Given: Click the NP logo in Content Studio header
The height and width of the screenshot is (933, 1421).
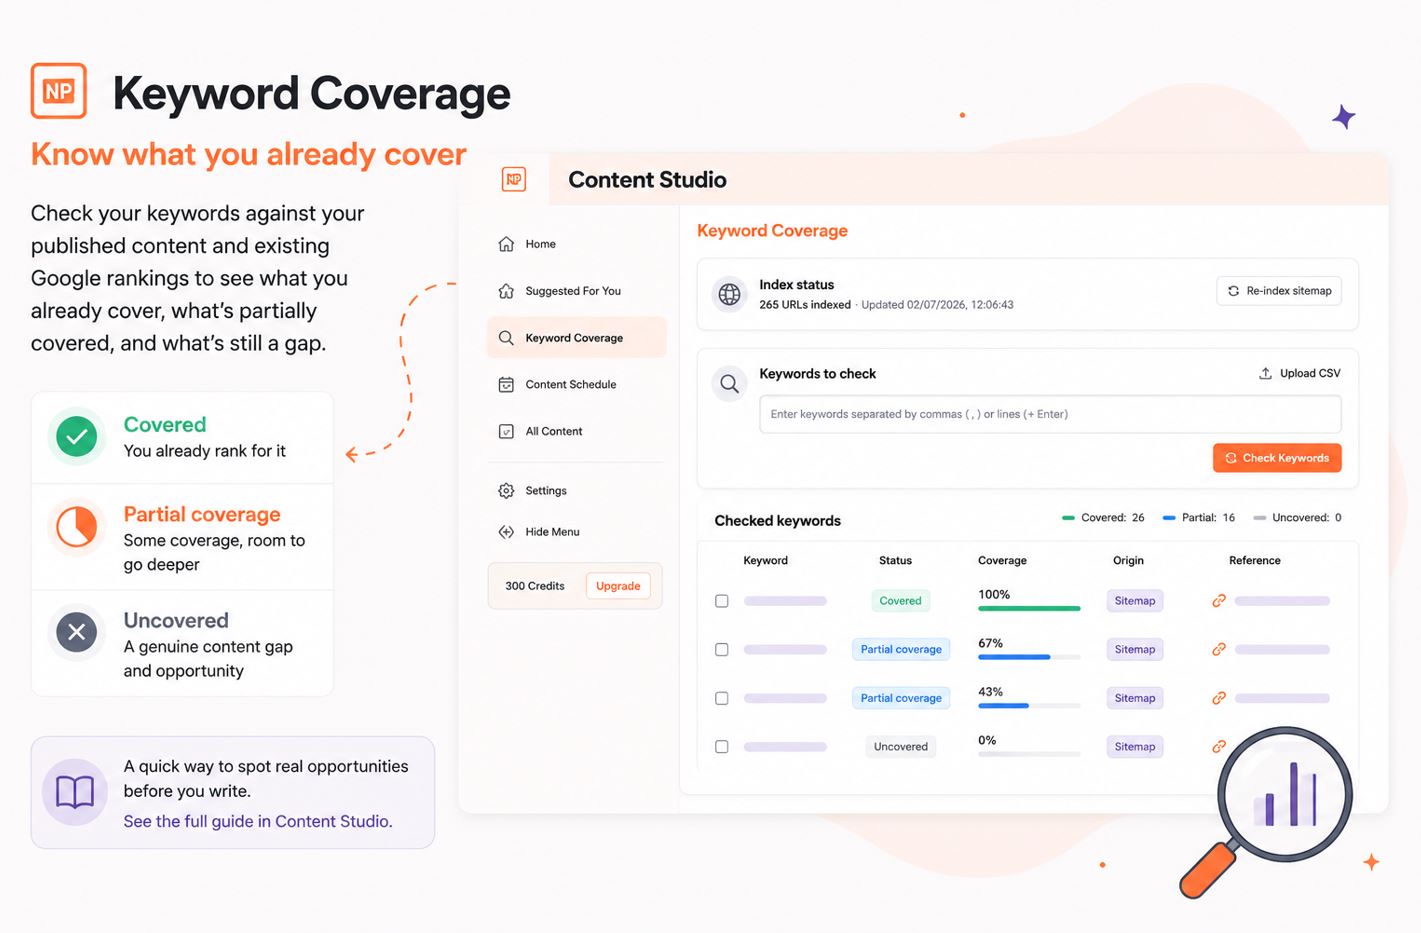Looking at the screenshot, I should click(x=514, y=179).
